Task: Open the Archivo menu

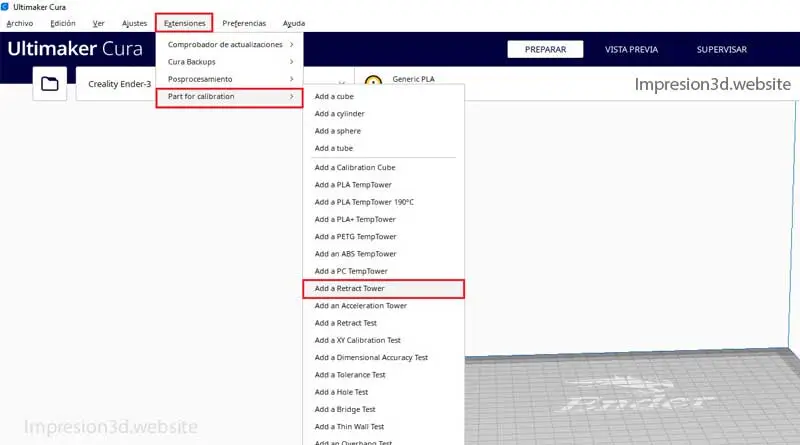Action: point(20,23)
